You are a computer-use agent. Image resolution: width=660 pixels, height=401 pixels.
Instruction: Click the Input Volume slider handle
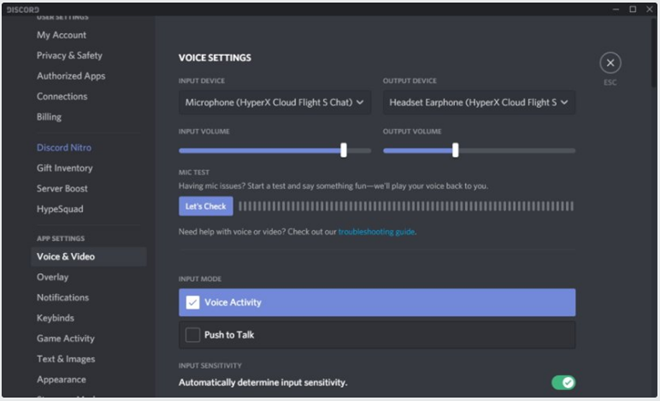point(343,150)
